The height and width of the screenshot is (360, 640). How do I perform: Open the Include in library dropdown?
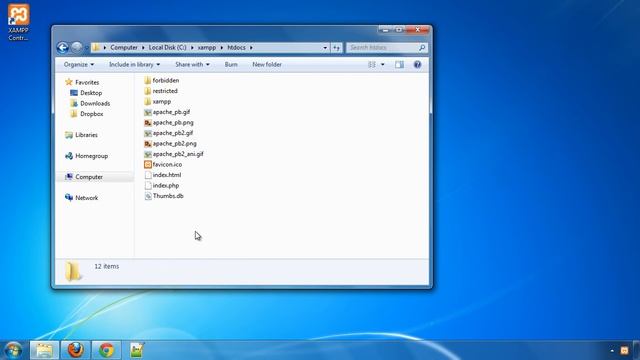click(134, 64)
